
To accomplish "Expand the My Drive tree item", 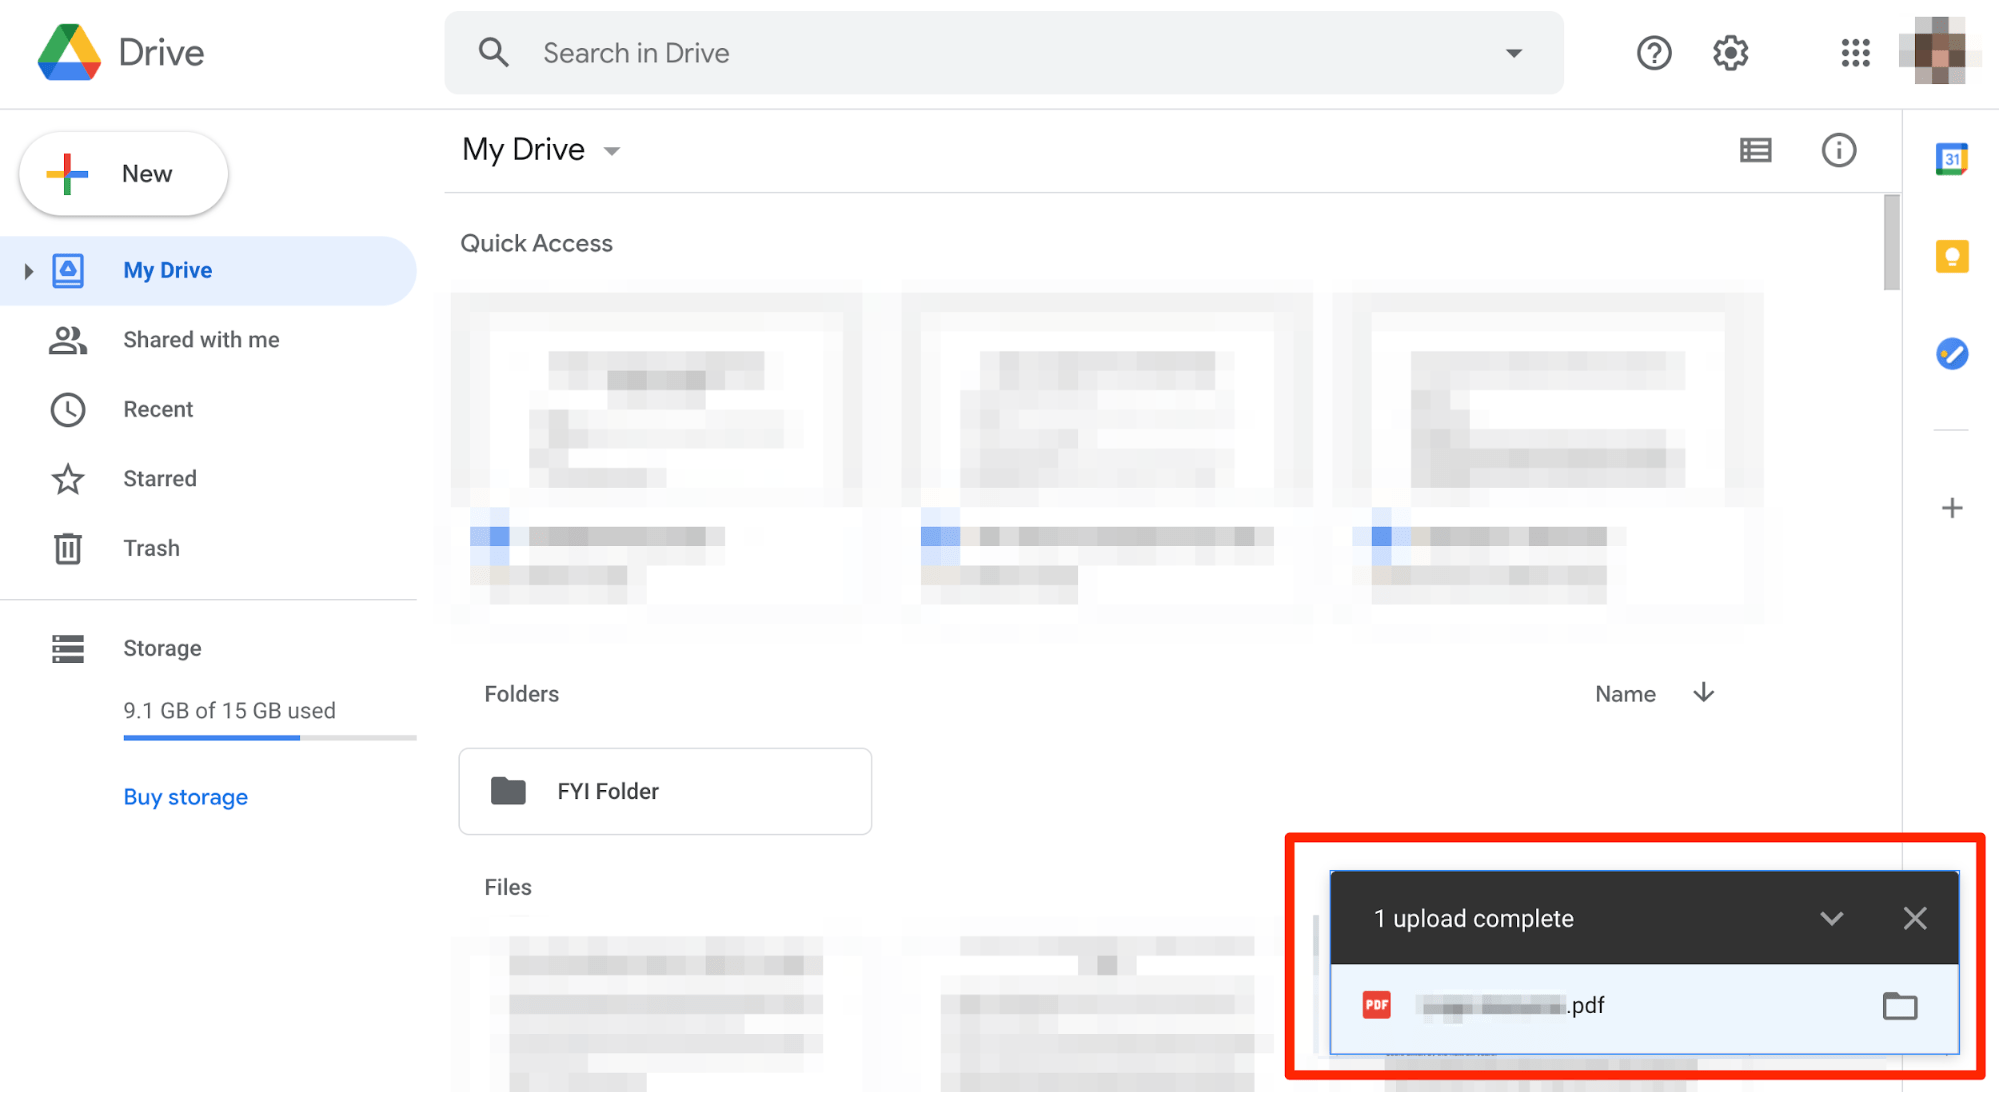I will [28, 271].
